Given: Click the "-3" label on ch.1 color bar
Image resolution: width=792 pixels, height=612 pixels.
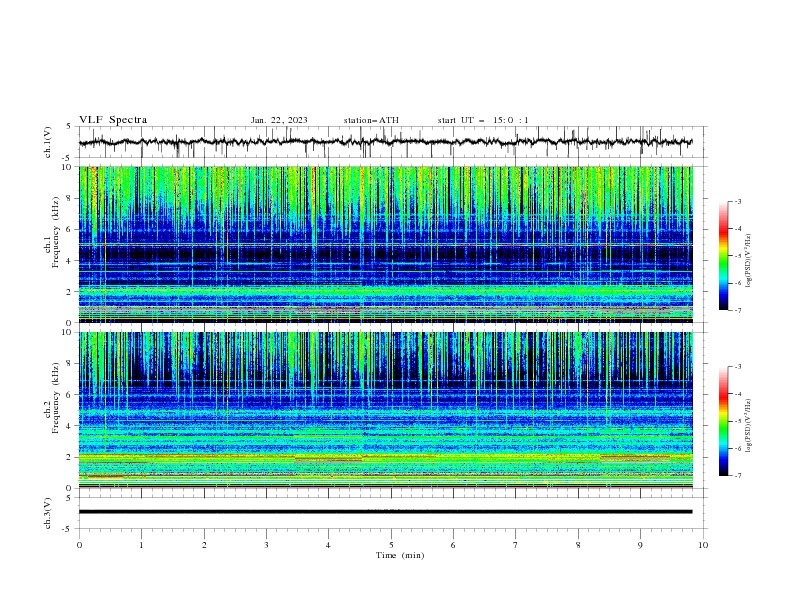Looking at the screenshot, I should 737,201.
